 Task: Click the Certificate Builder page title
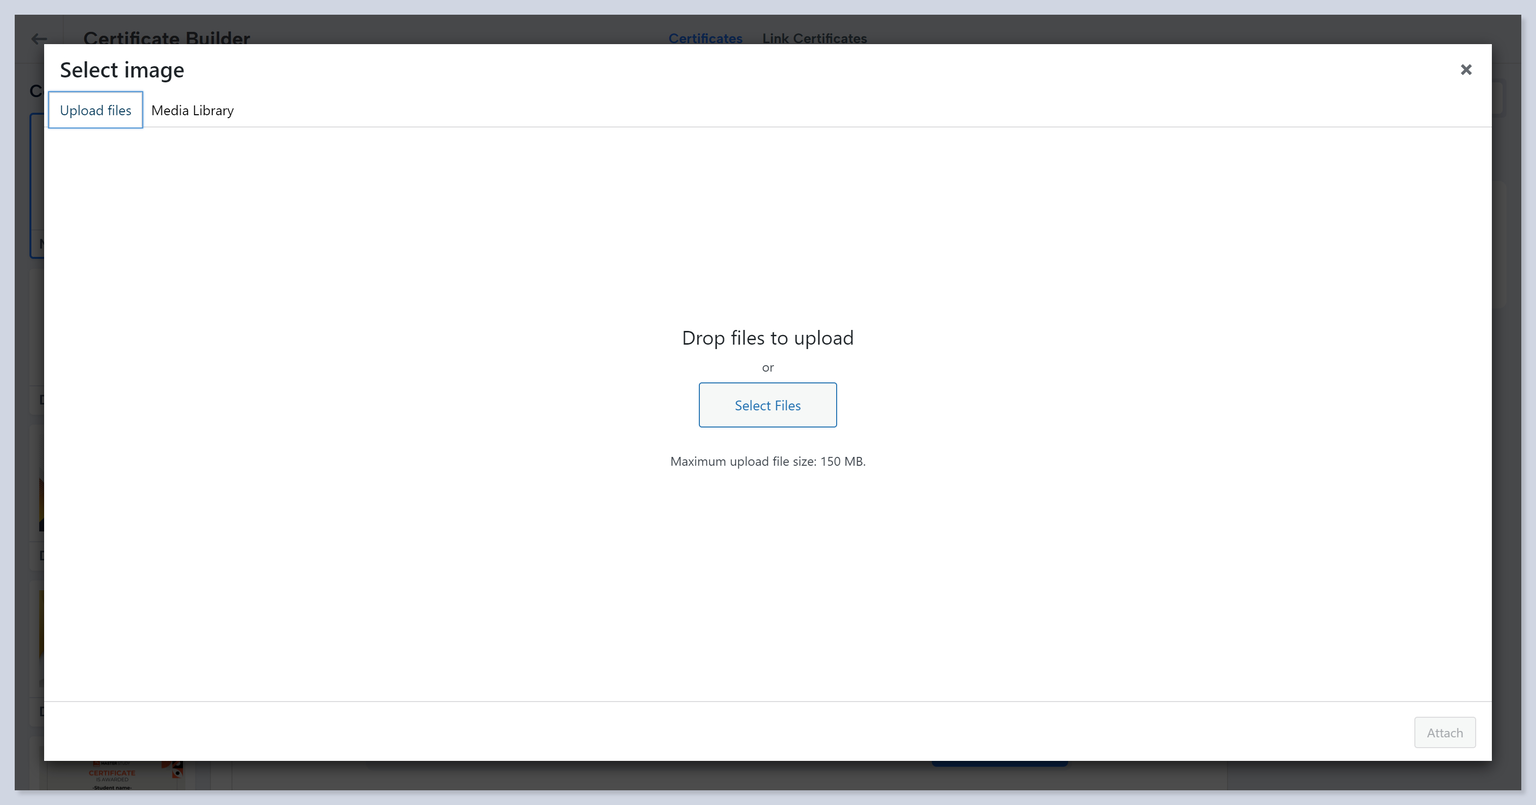click(166, 37)
